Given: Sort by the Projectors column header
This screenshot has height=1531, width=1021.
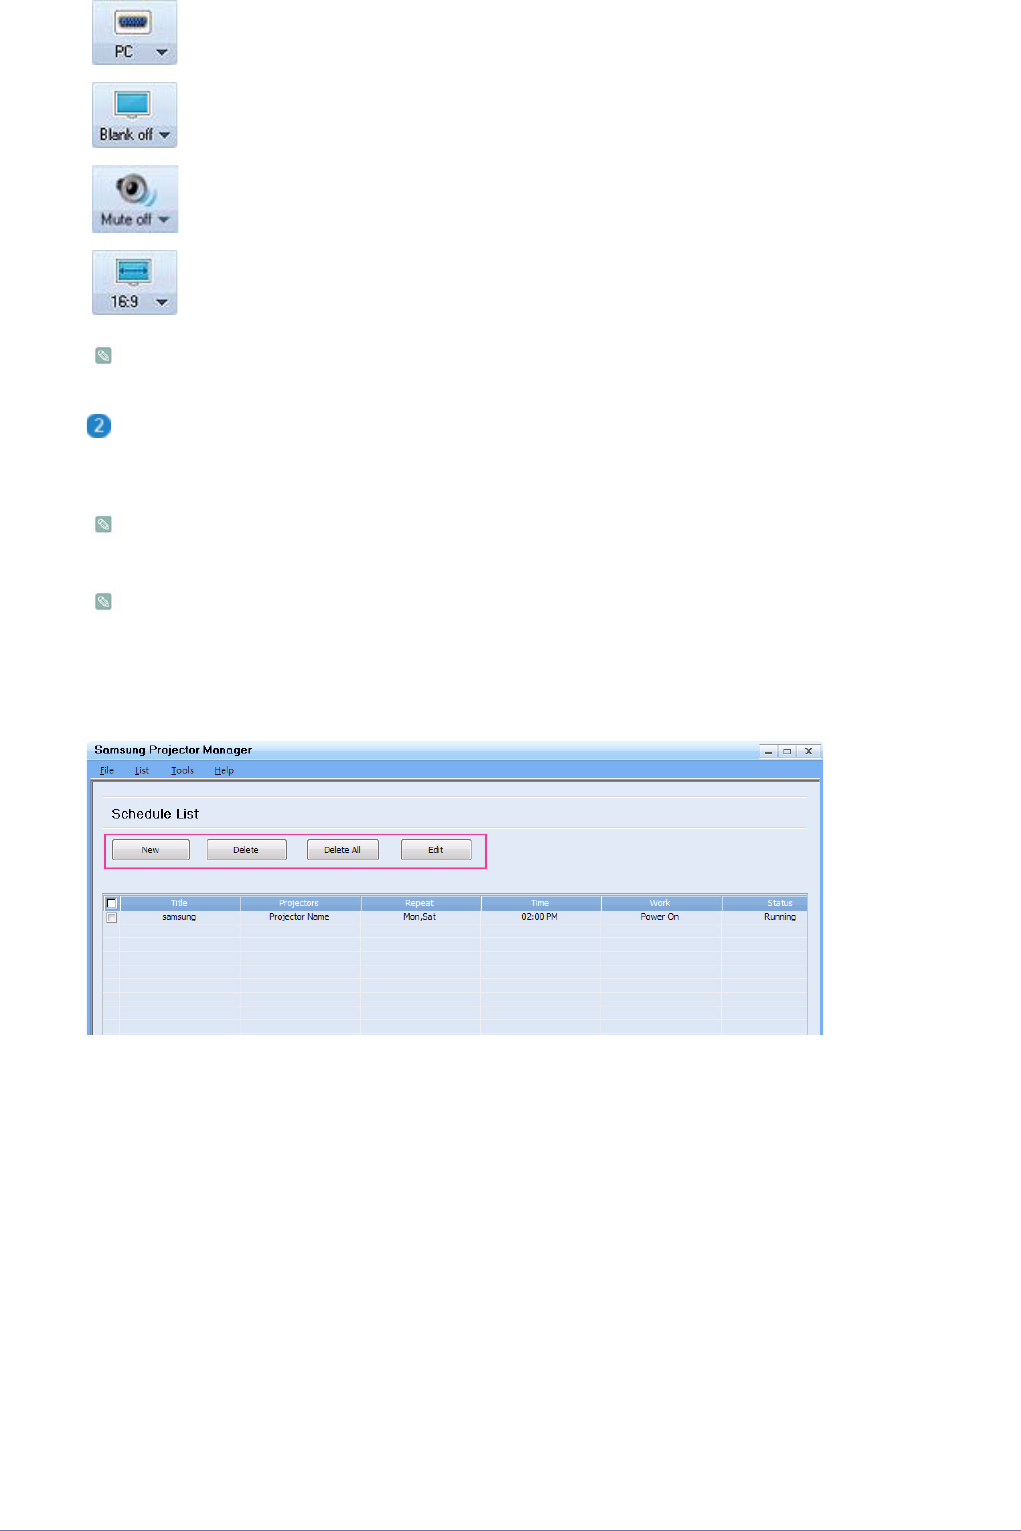Looking at the screenshot, I should tap(300, 903).
